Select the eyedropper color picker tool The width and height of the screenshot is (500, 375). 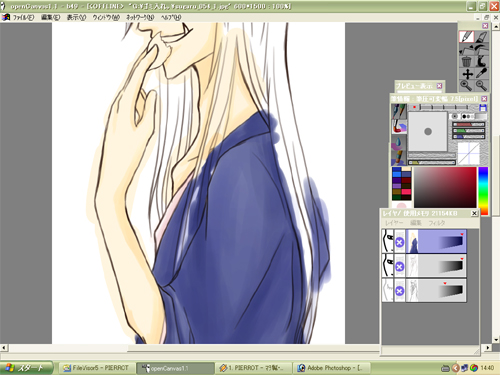click(x=481, y=74)
